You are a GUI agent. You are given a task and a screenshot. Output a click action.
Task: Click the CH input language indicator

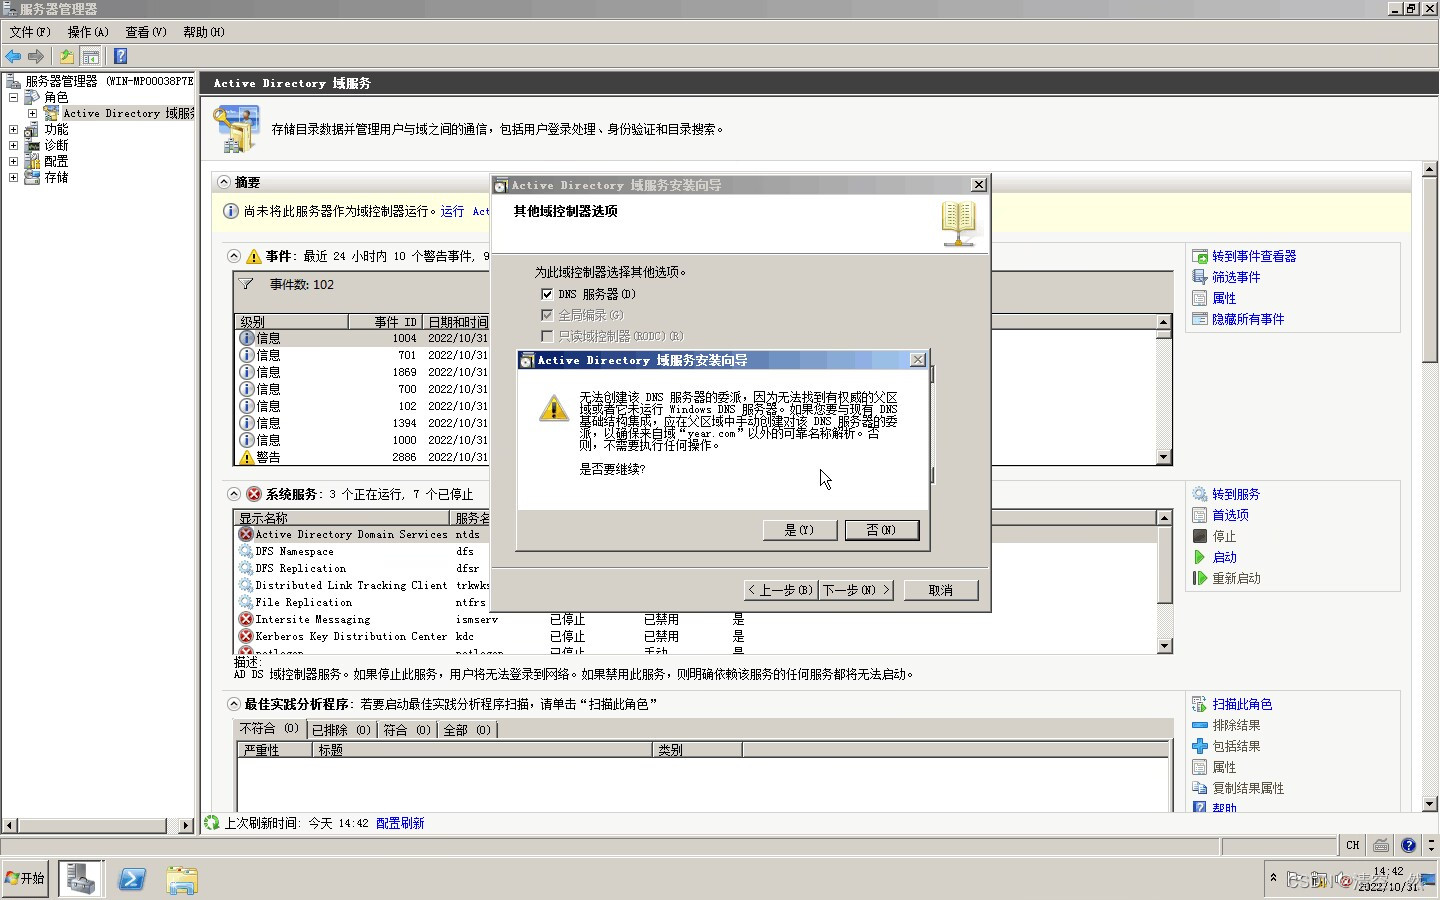pos(1352,845)
